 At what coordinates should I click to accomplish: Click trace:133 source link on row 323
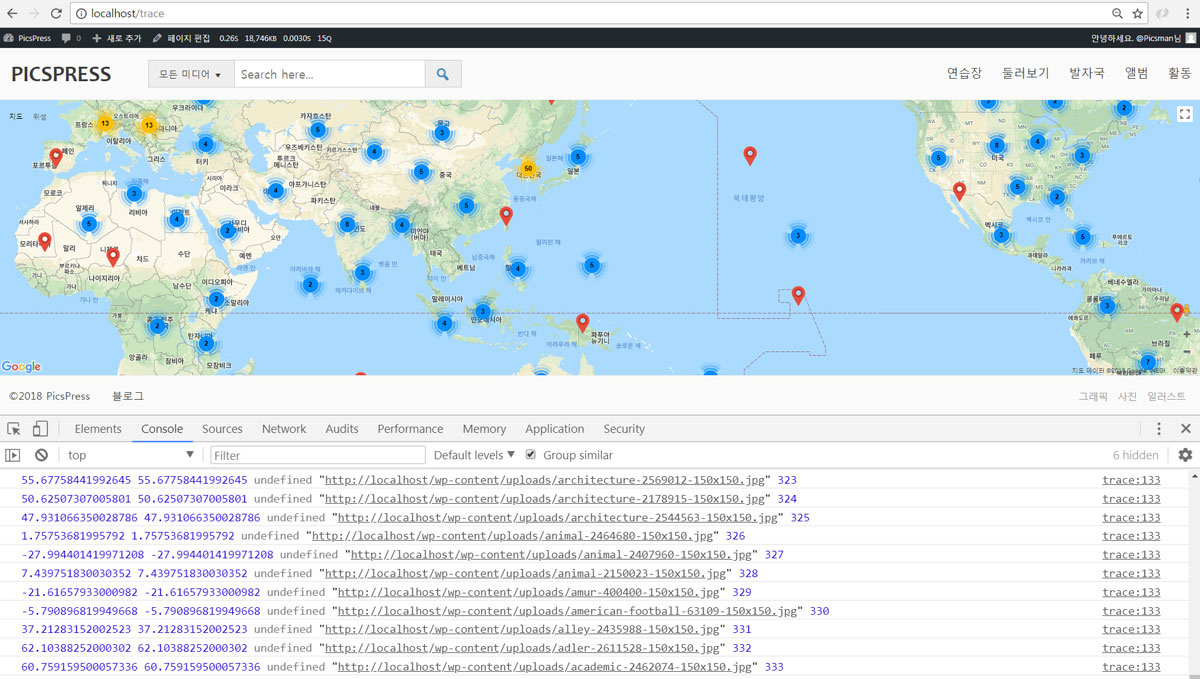point(1131,480)
